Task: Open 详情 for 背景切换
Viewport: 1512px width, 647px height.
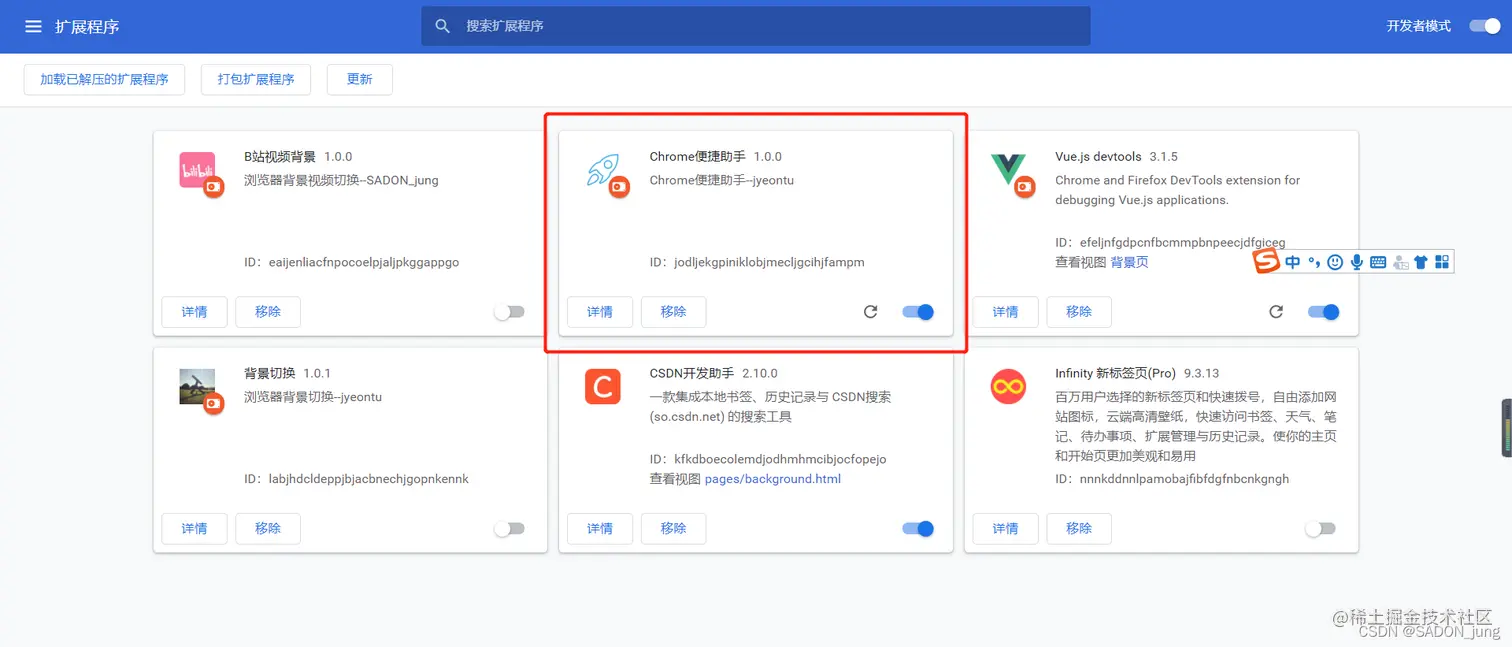Action: click(x=194, y=528)
